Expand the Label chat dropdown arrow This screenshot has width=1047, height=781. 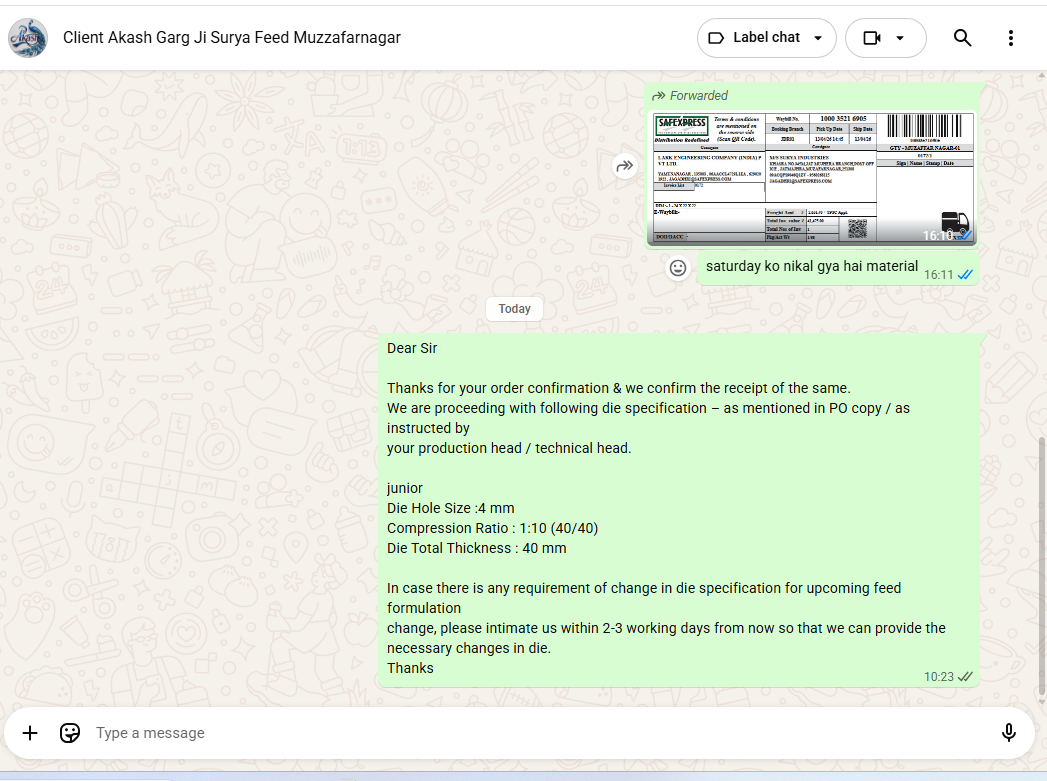818,38
